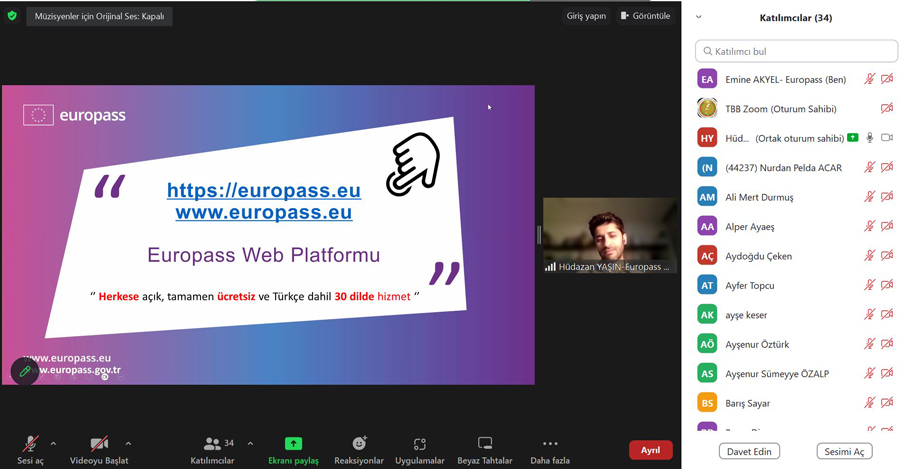Select participant Emine AKYEL- Europass (Ben)

click(x=796, y=79)
